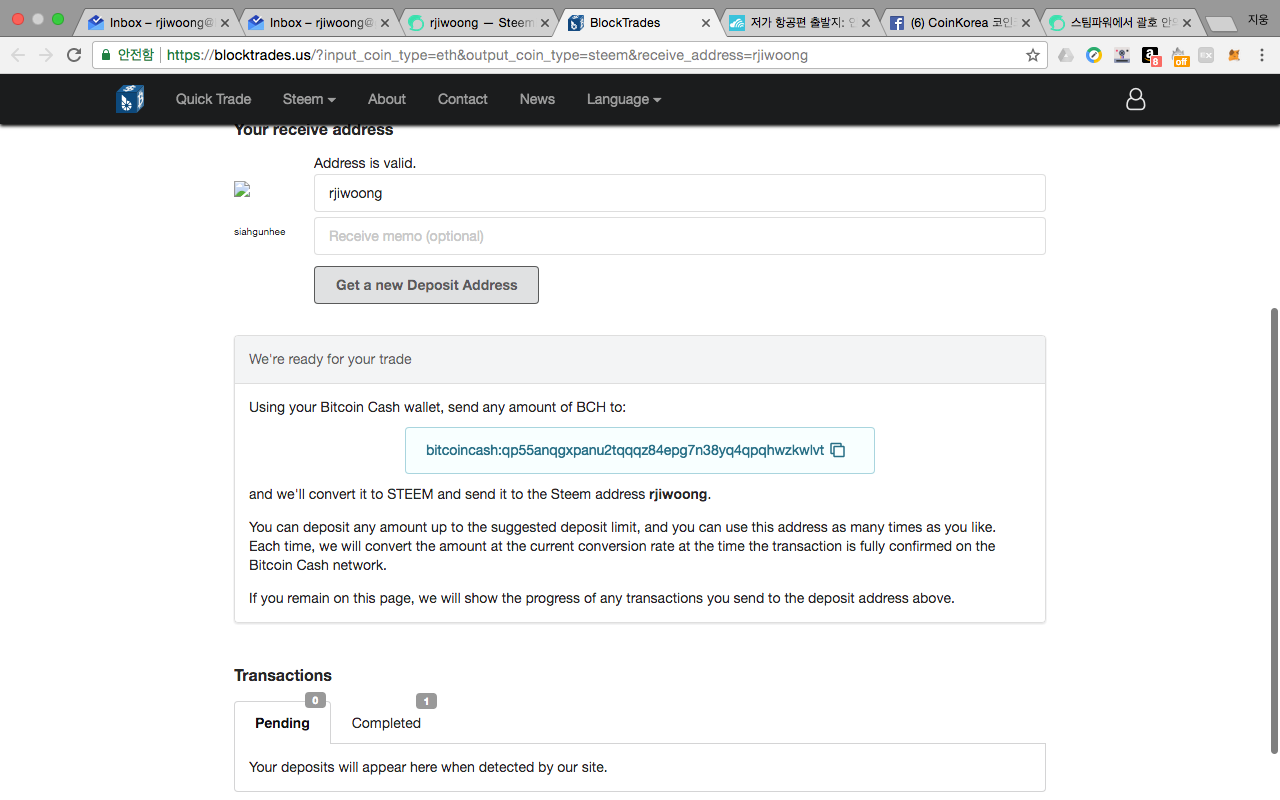Expand the Language dropdown menu
This screenshot has height=800, width=1280.
pyautogui.click(x=624, y=99)
